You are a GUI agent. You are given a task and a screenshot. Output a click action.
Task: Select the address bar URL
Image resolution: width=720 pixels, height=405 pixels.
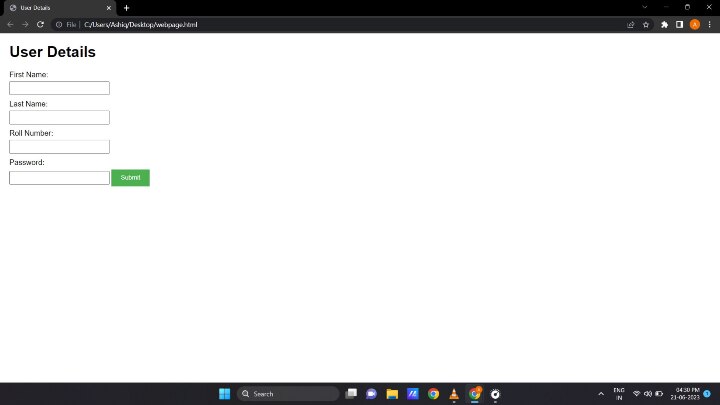(141, 25)
